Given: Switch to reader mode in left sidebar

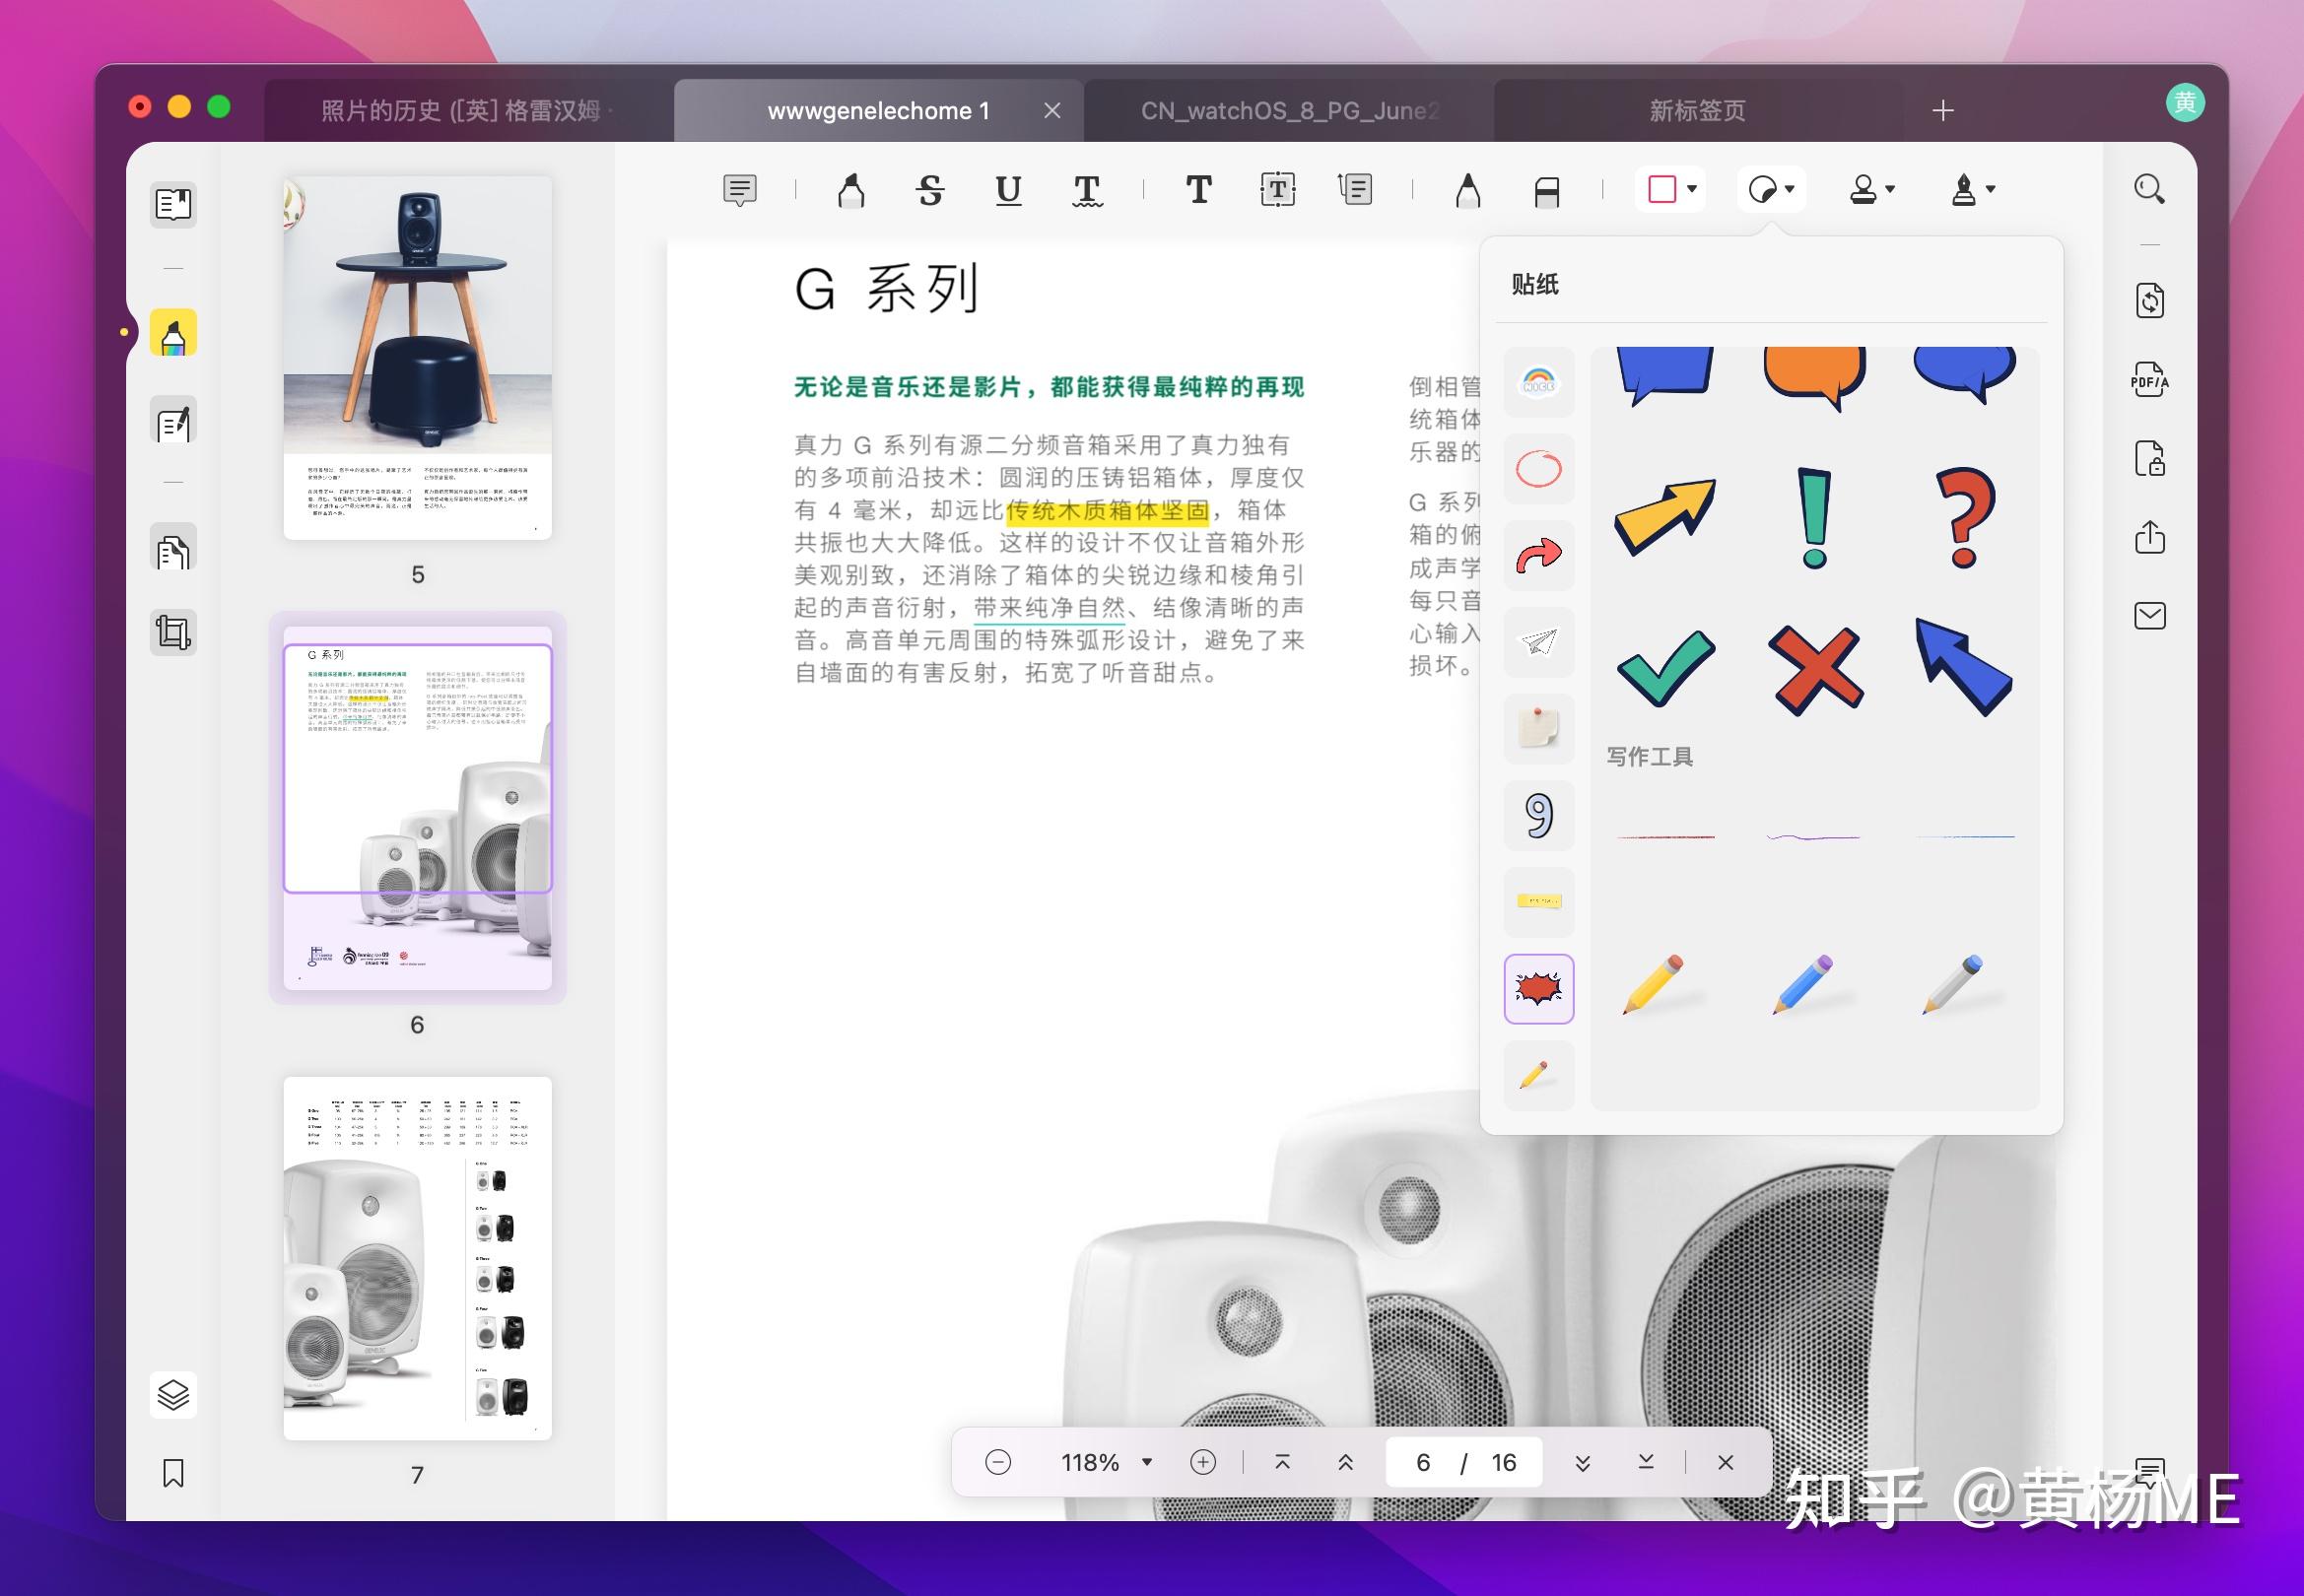Looking at the screenshot, I should [x=173, y=205].
